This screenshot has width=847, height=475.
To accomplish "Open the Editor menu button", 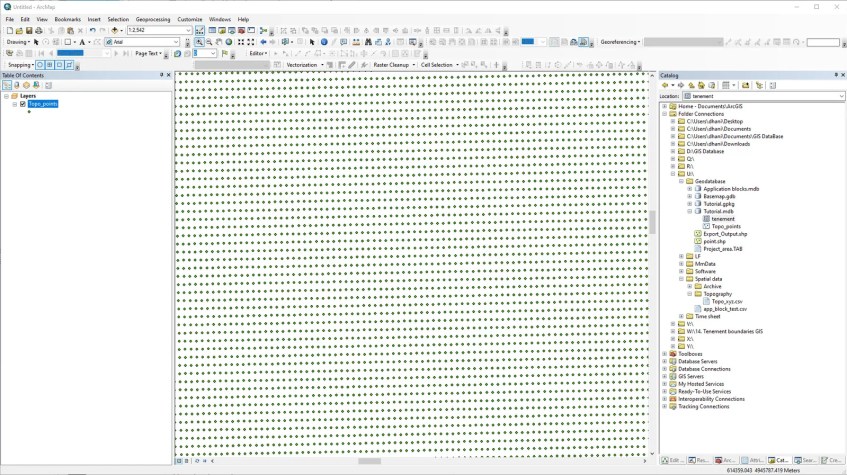I will point(258,53).
